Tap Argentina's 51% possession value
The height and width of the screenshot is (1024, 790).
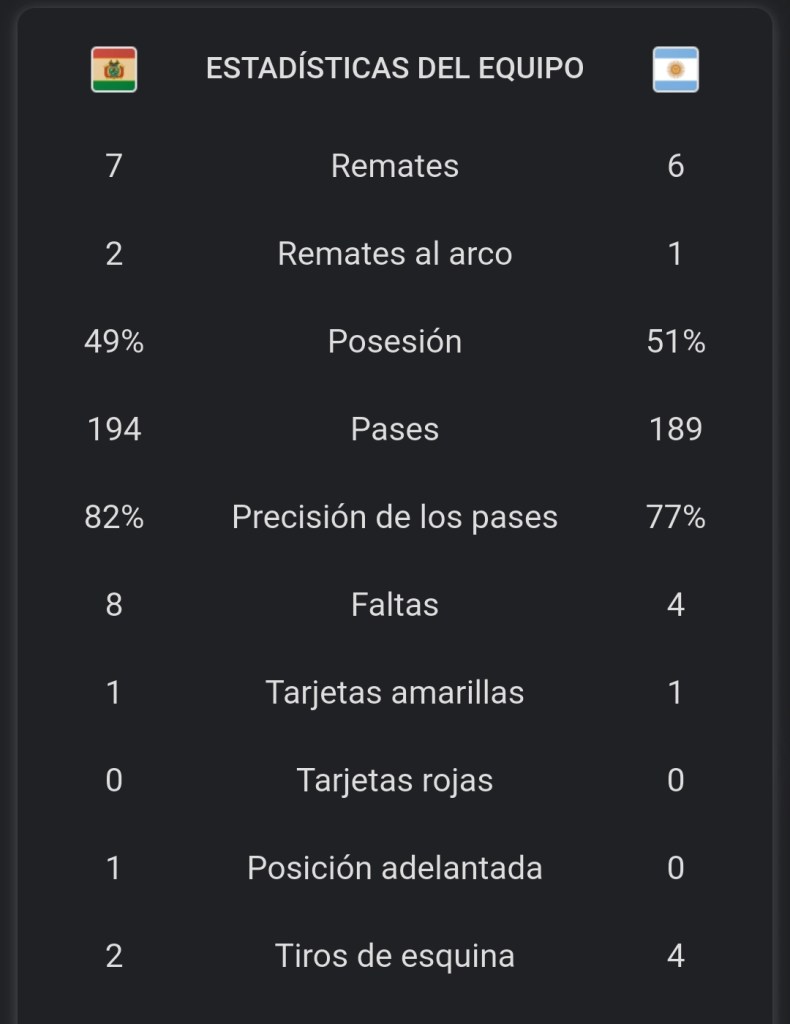(676, 341)
